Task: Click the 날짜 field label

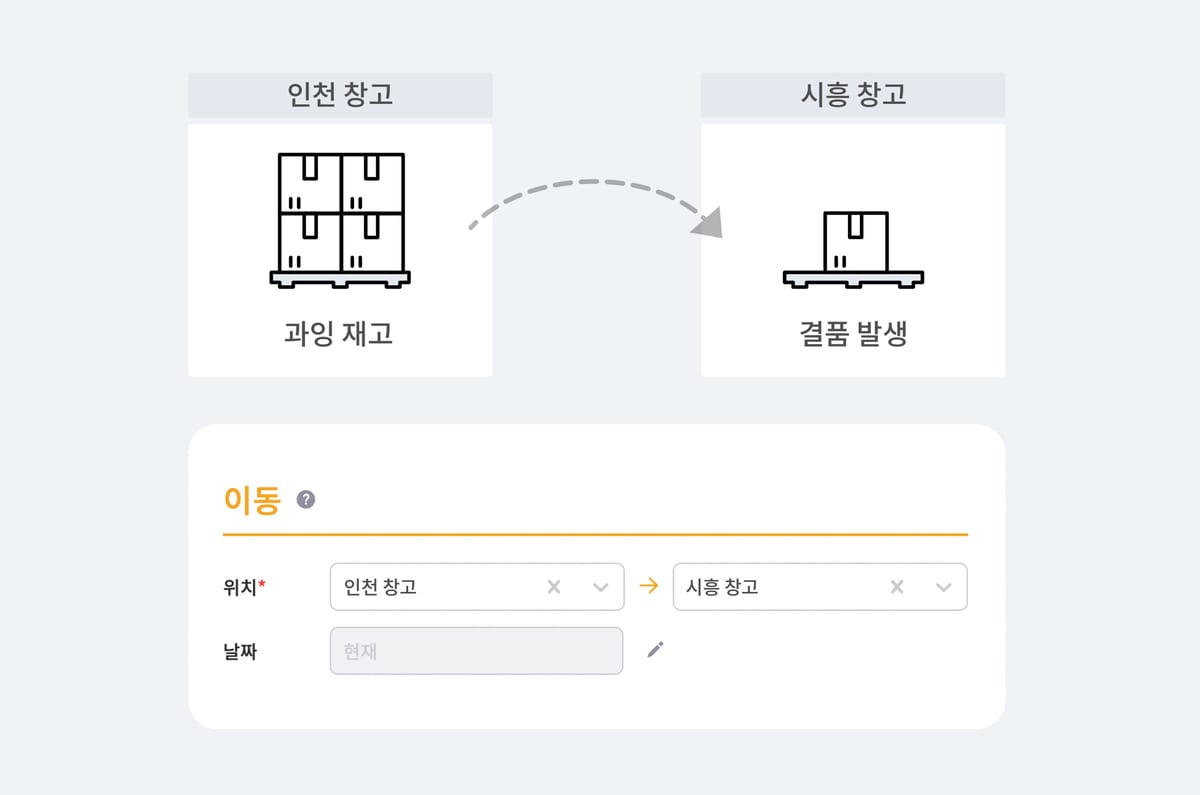Action: pos(240,650)
